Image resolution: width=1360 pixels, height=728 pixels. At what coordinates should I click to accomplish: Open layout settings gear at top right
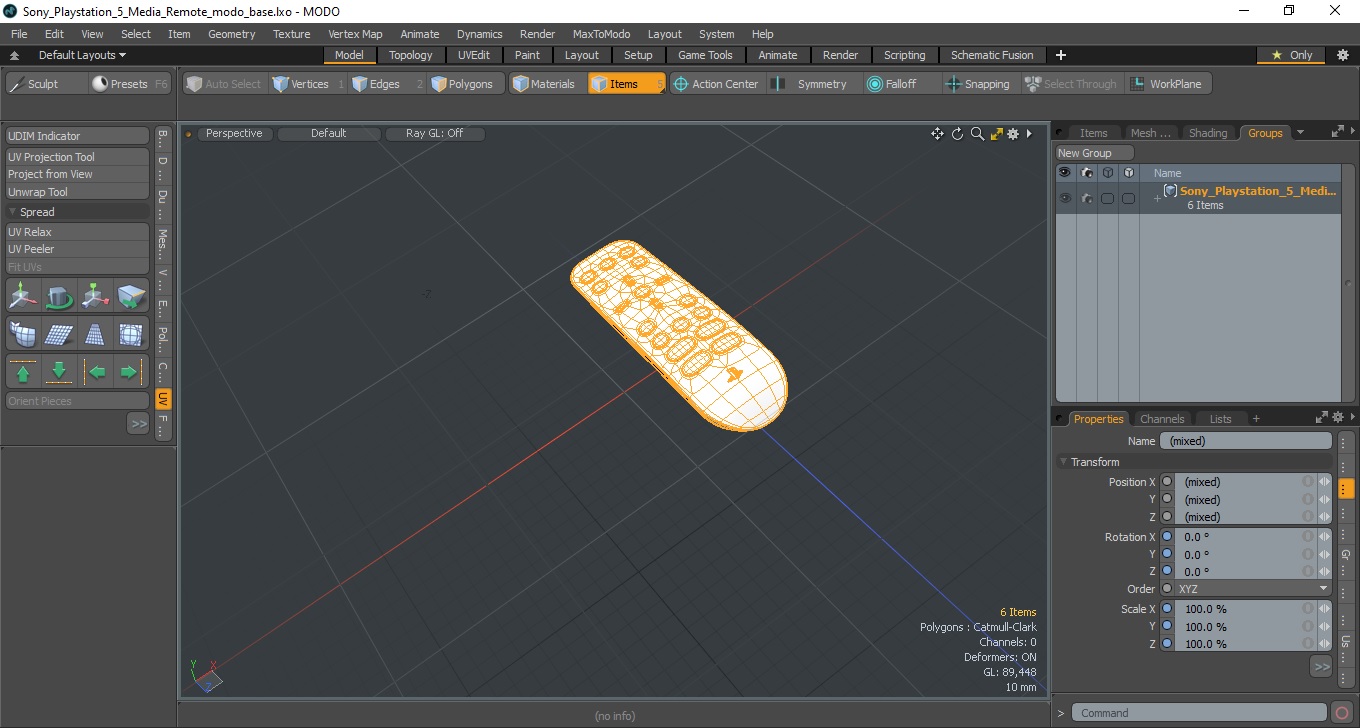[x=1343, y=55]
